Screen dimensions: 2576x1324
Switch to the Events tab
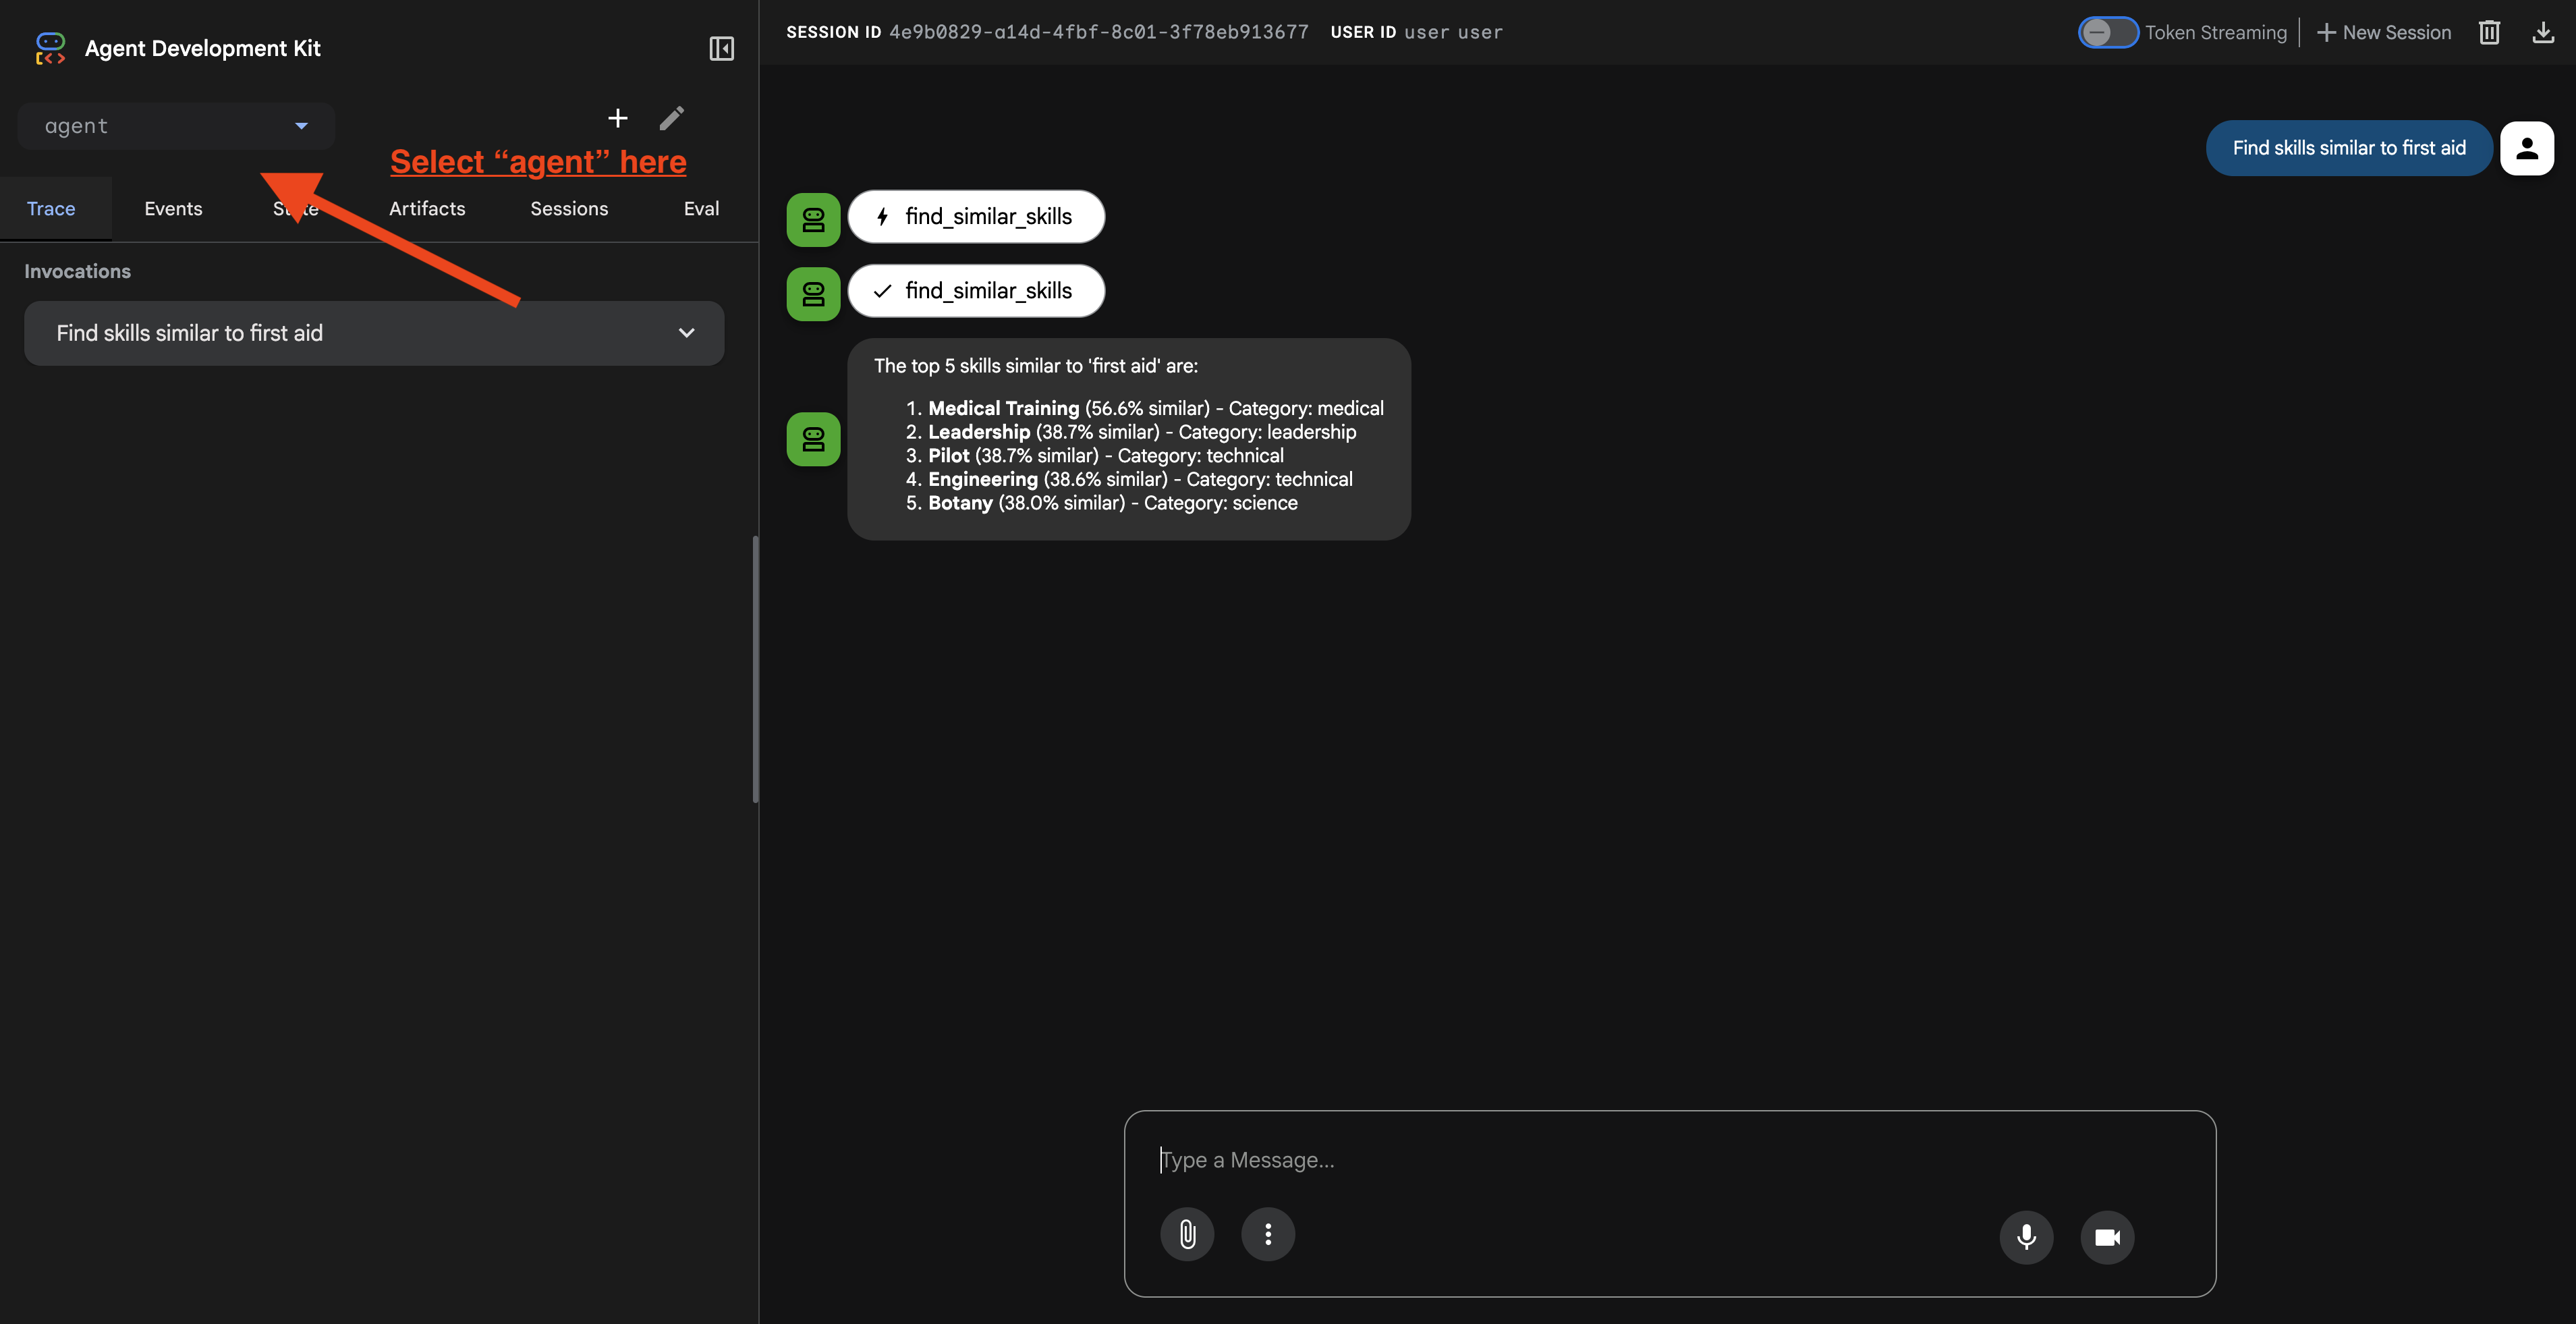[x=173, y=208]
